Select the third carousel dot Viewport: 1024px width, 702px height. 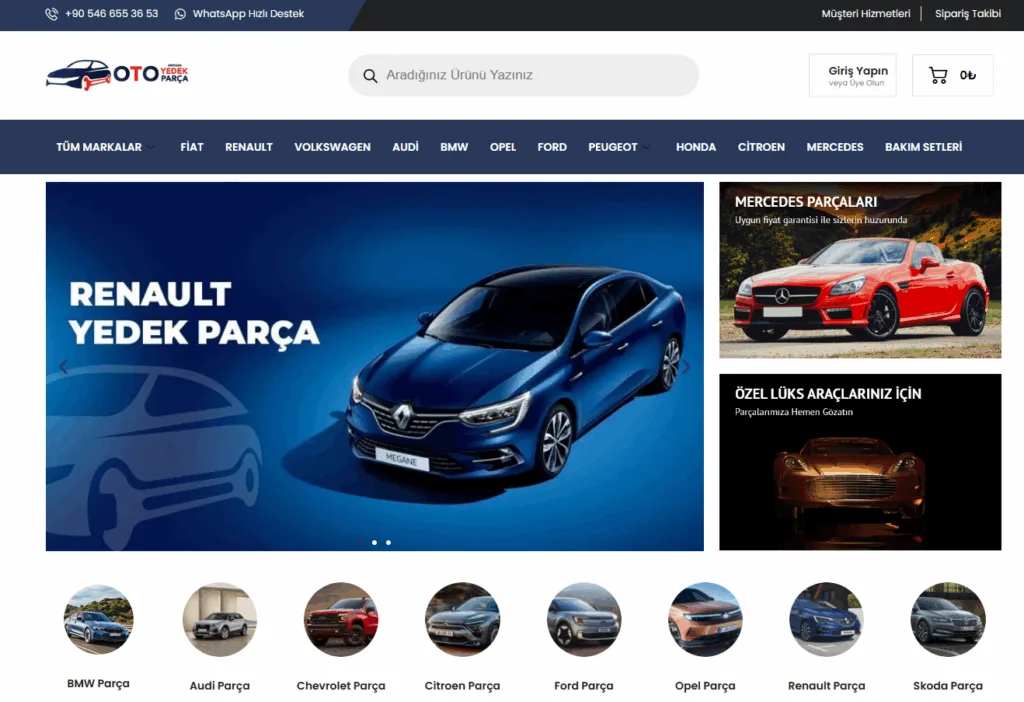(389, 543)
